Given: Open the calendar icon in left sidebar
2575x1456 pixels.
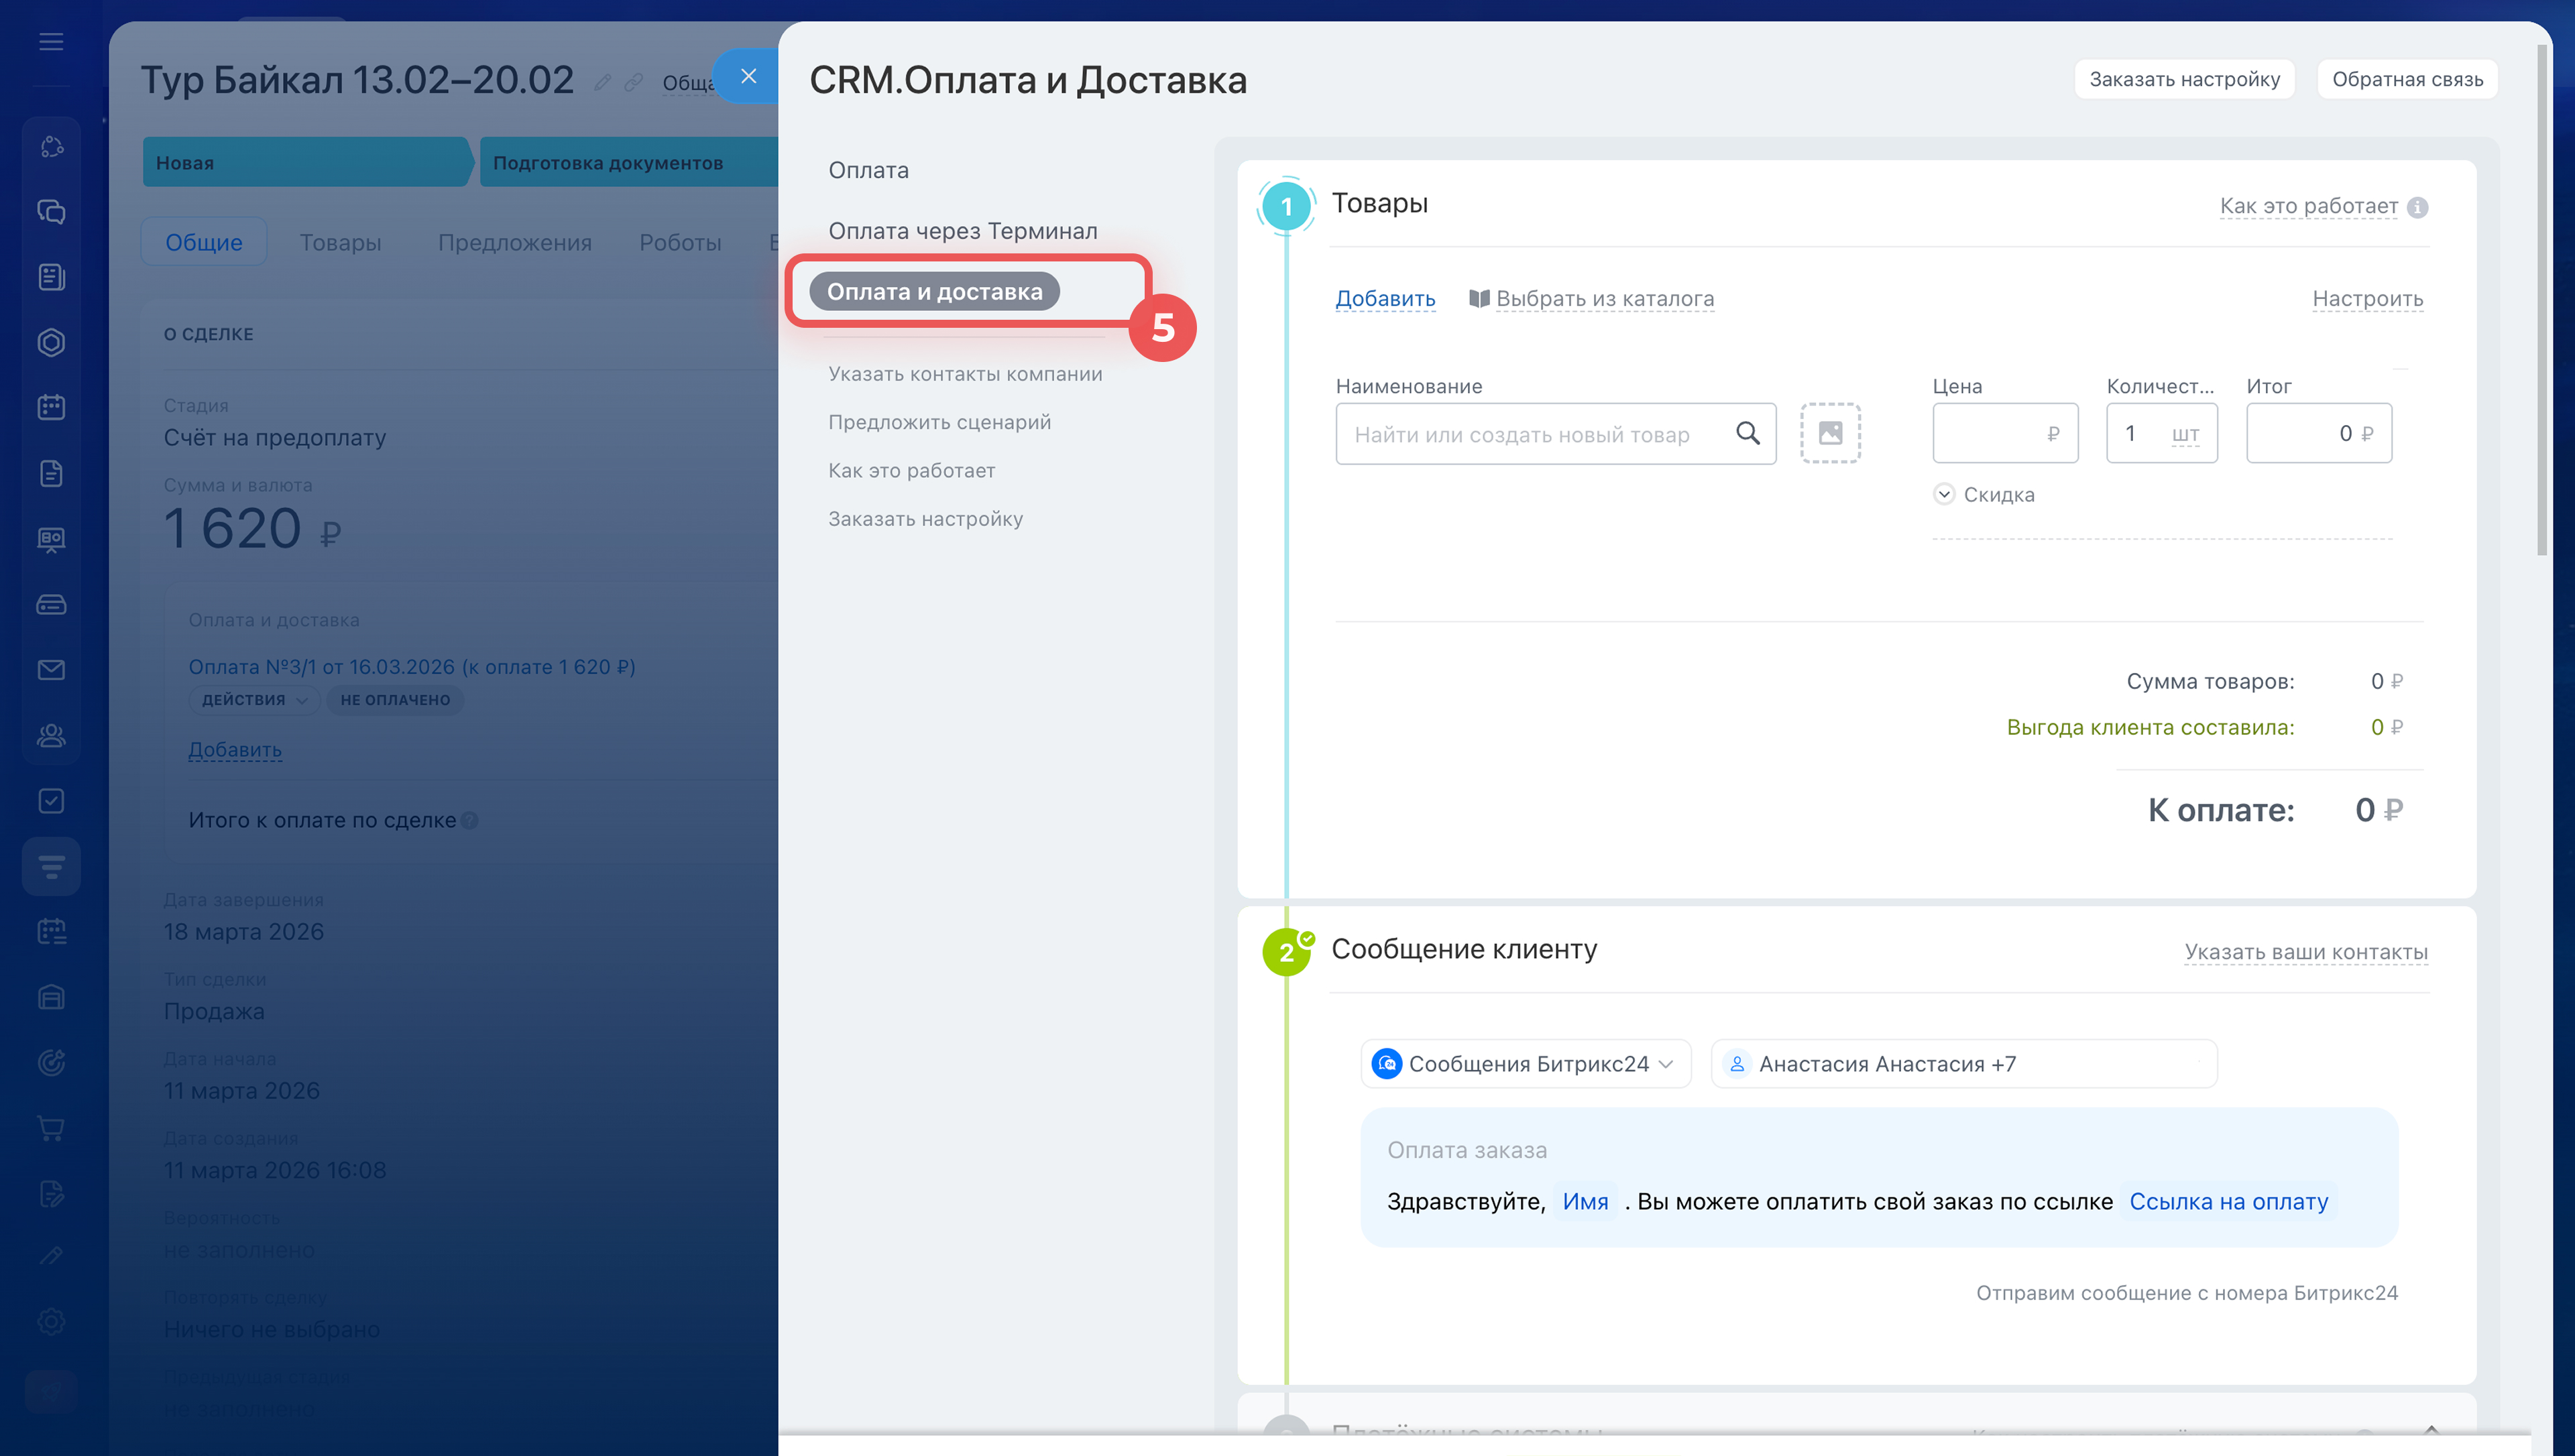Looking at the screenshot, I should 51,407.
